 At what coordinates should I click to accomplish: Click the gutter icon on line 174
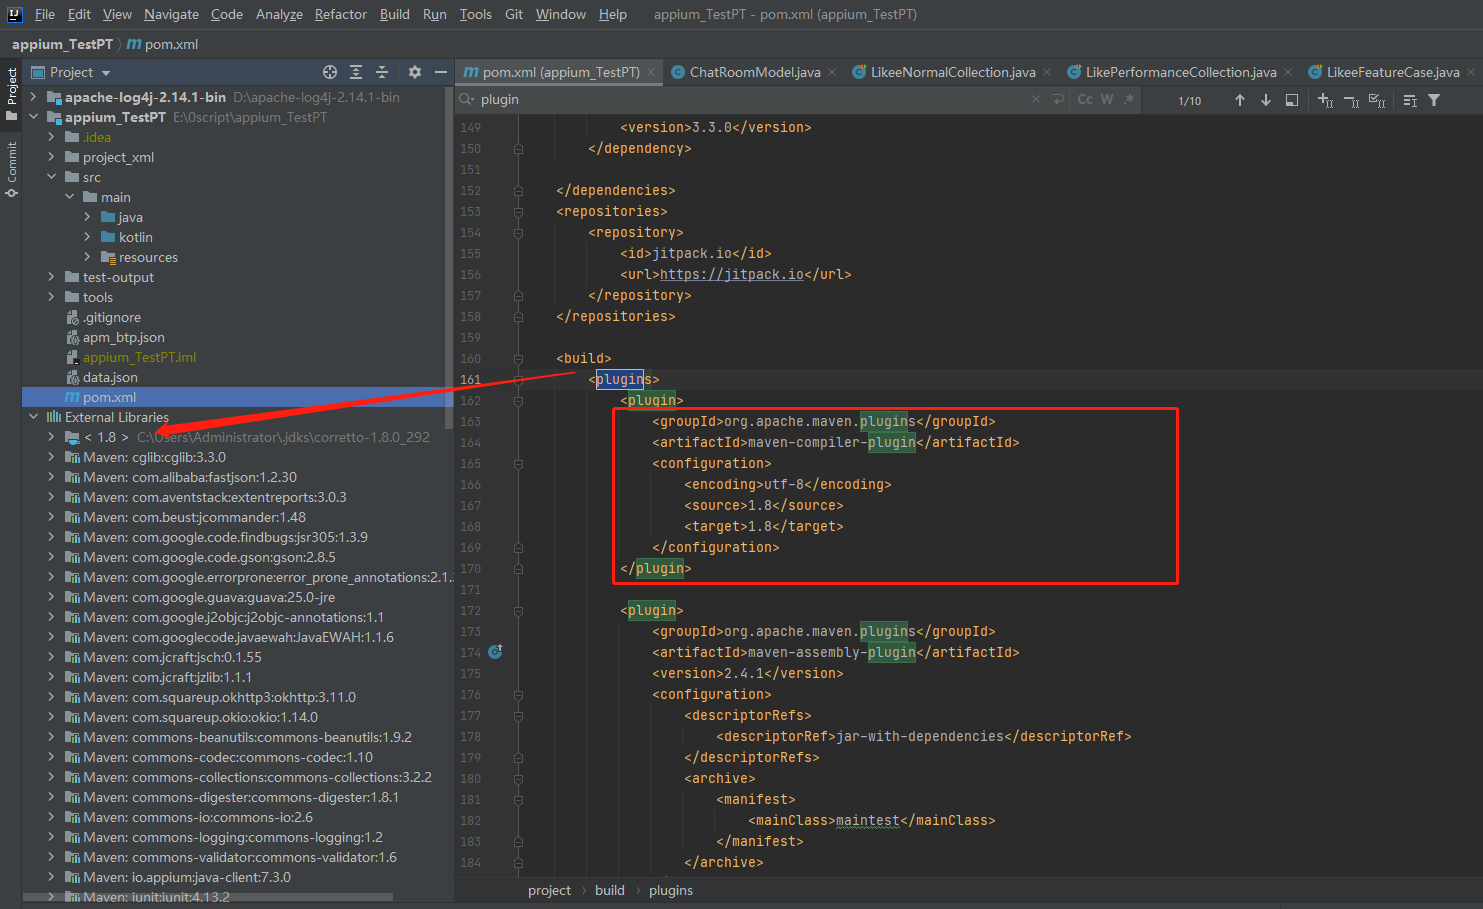(x=495, y=651)
